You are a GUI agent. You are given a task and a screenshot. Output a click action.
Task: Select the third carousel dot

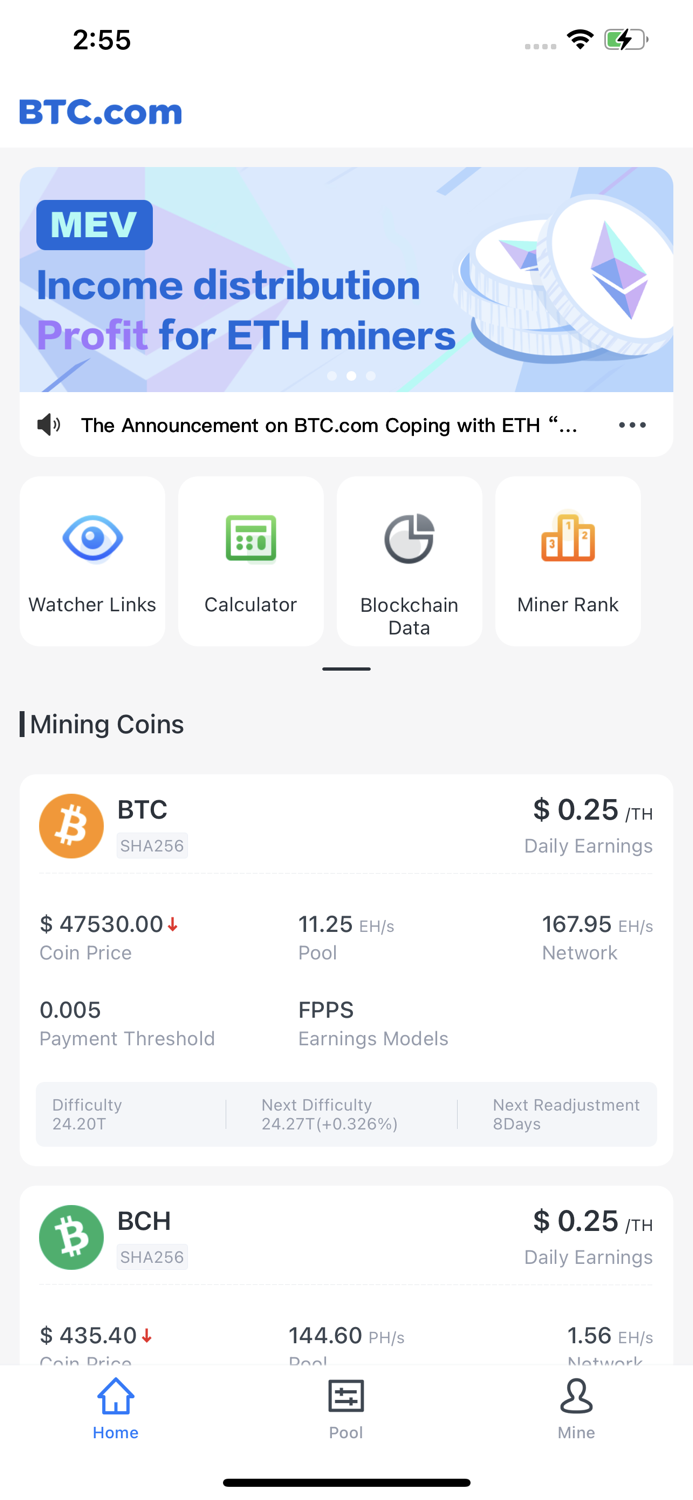[x=371, y=375]
